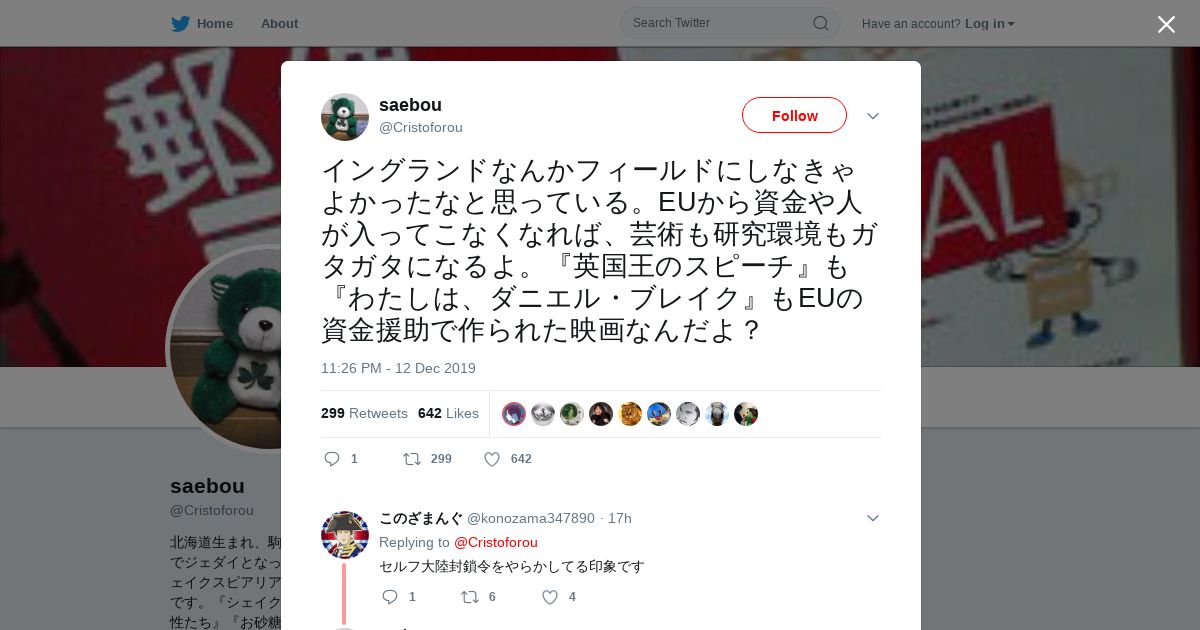Open the @Cristoforou reply mention link
The height and width of the screenshot is (630, 1200).
point(496,542)
